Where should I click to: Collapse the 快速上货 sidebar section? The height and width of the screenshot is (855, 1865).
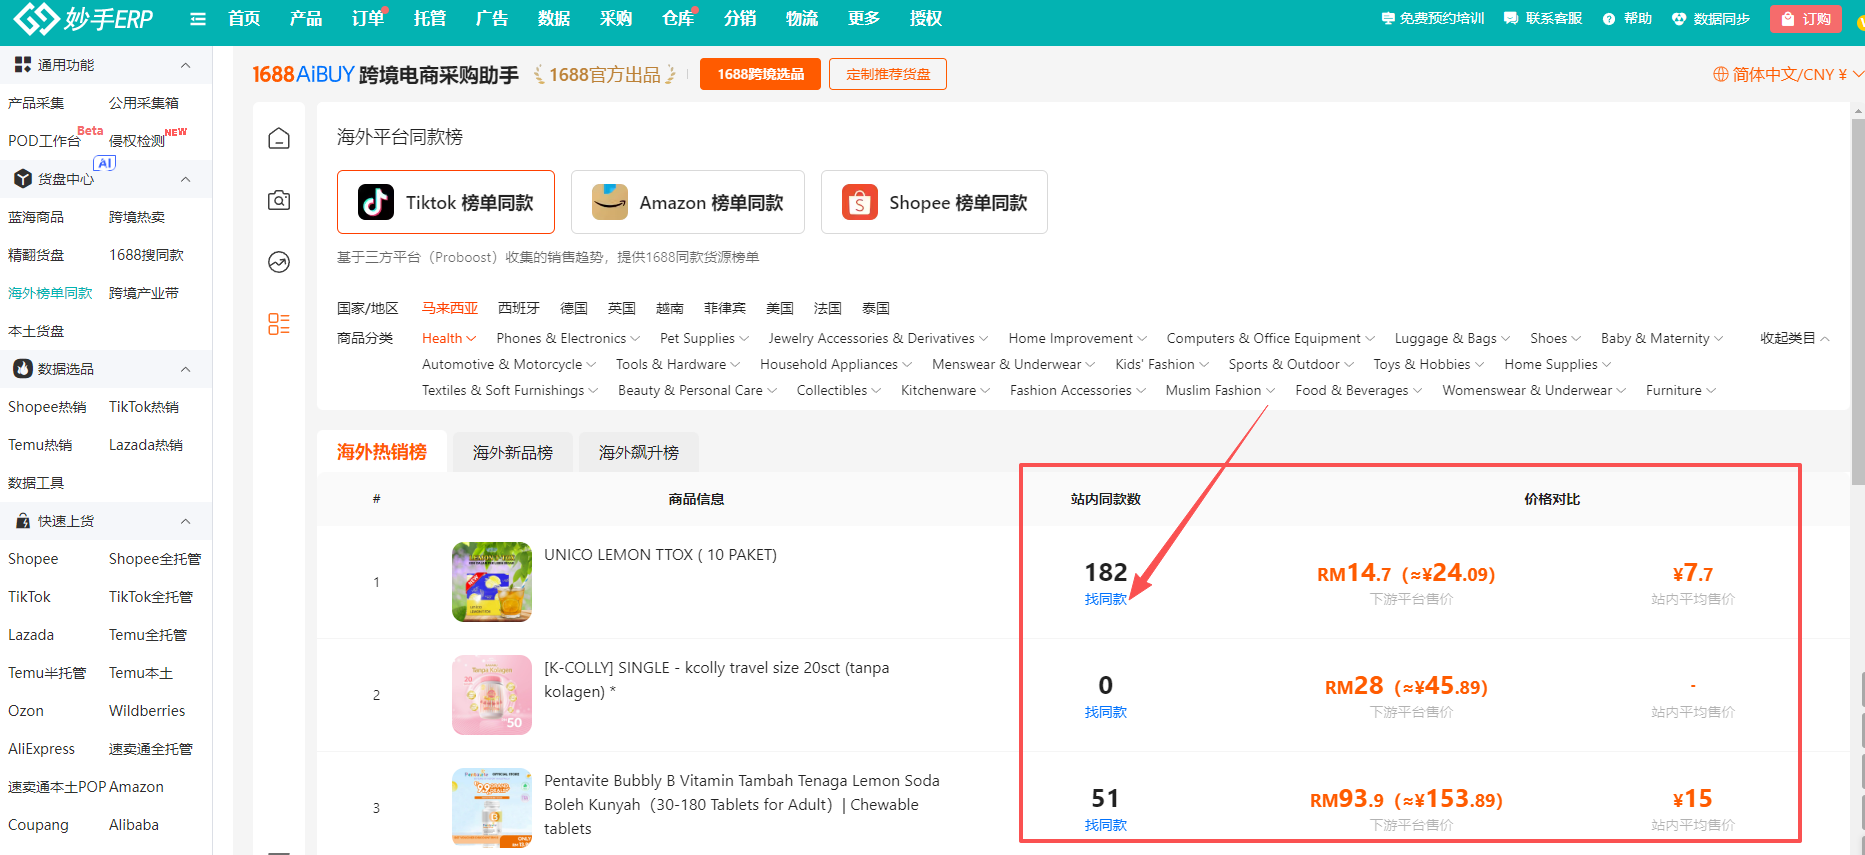[x=185, y=521]
